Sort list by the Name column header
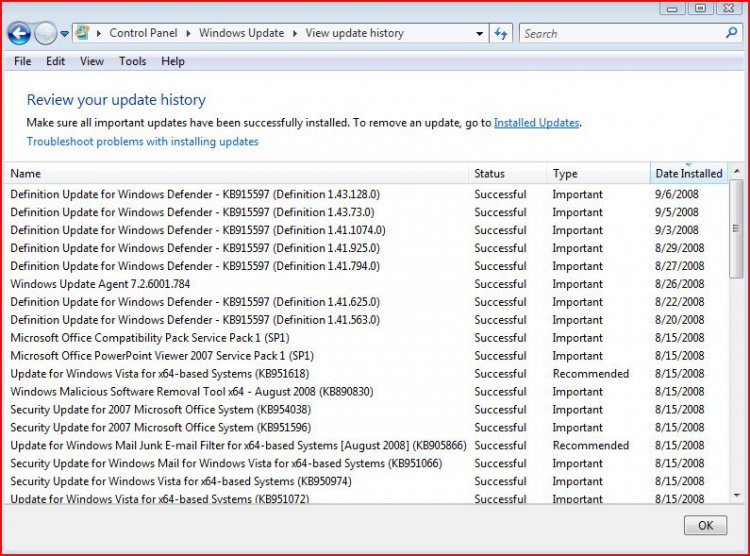The image size is (750, 556). tap(236, 173)
